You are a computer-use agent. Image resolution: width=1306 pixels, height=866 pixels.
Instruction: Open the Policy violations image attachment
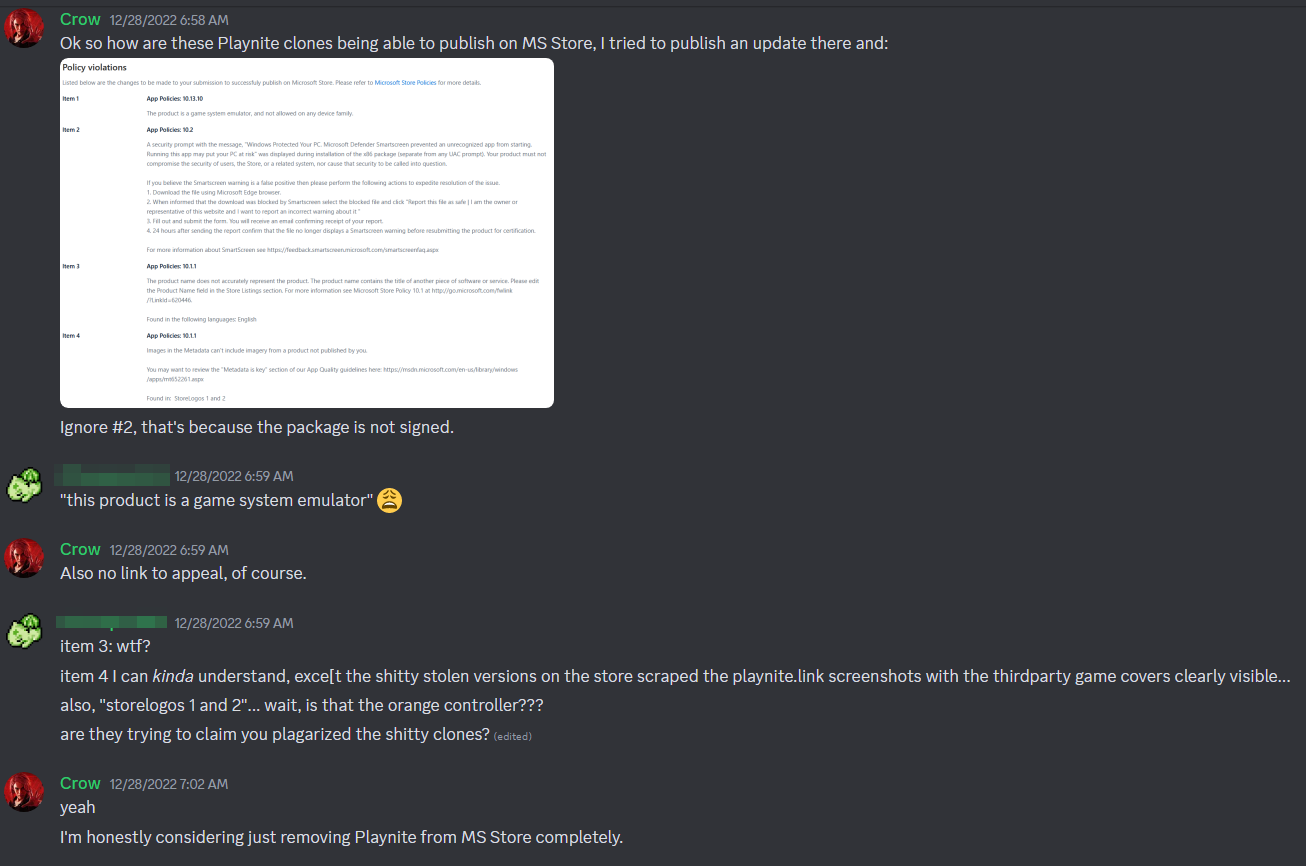[x=307, y=233]
